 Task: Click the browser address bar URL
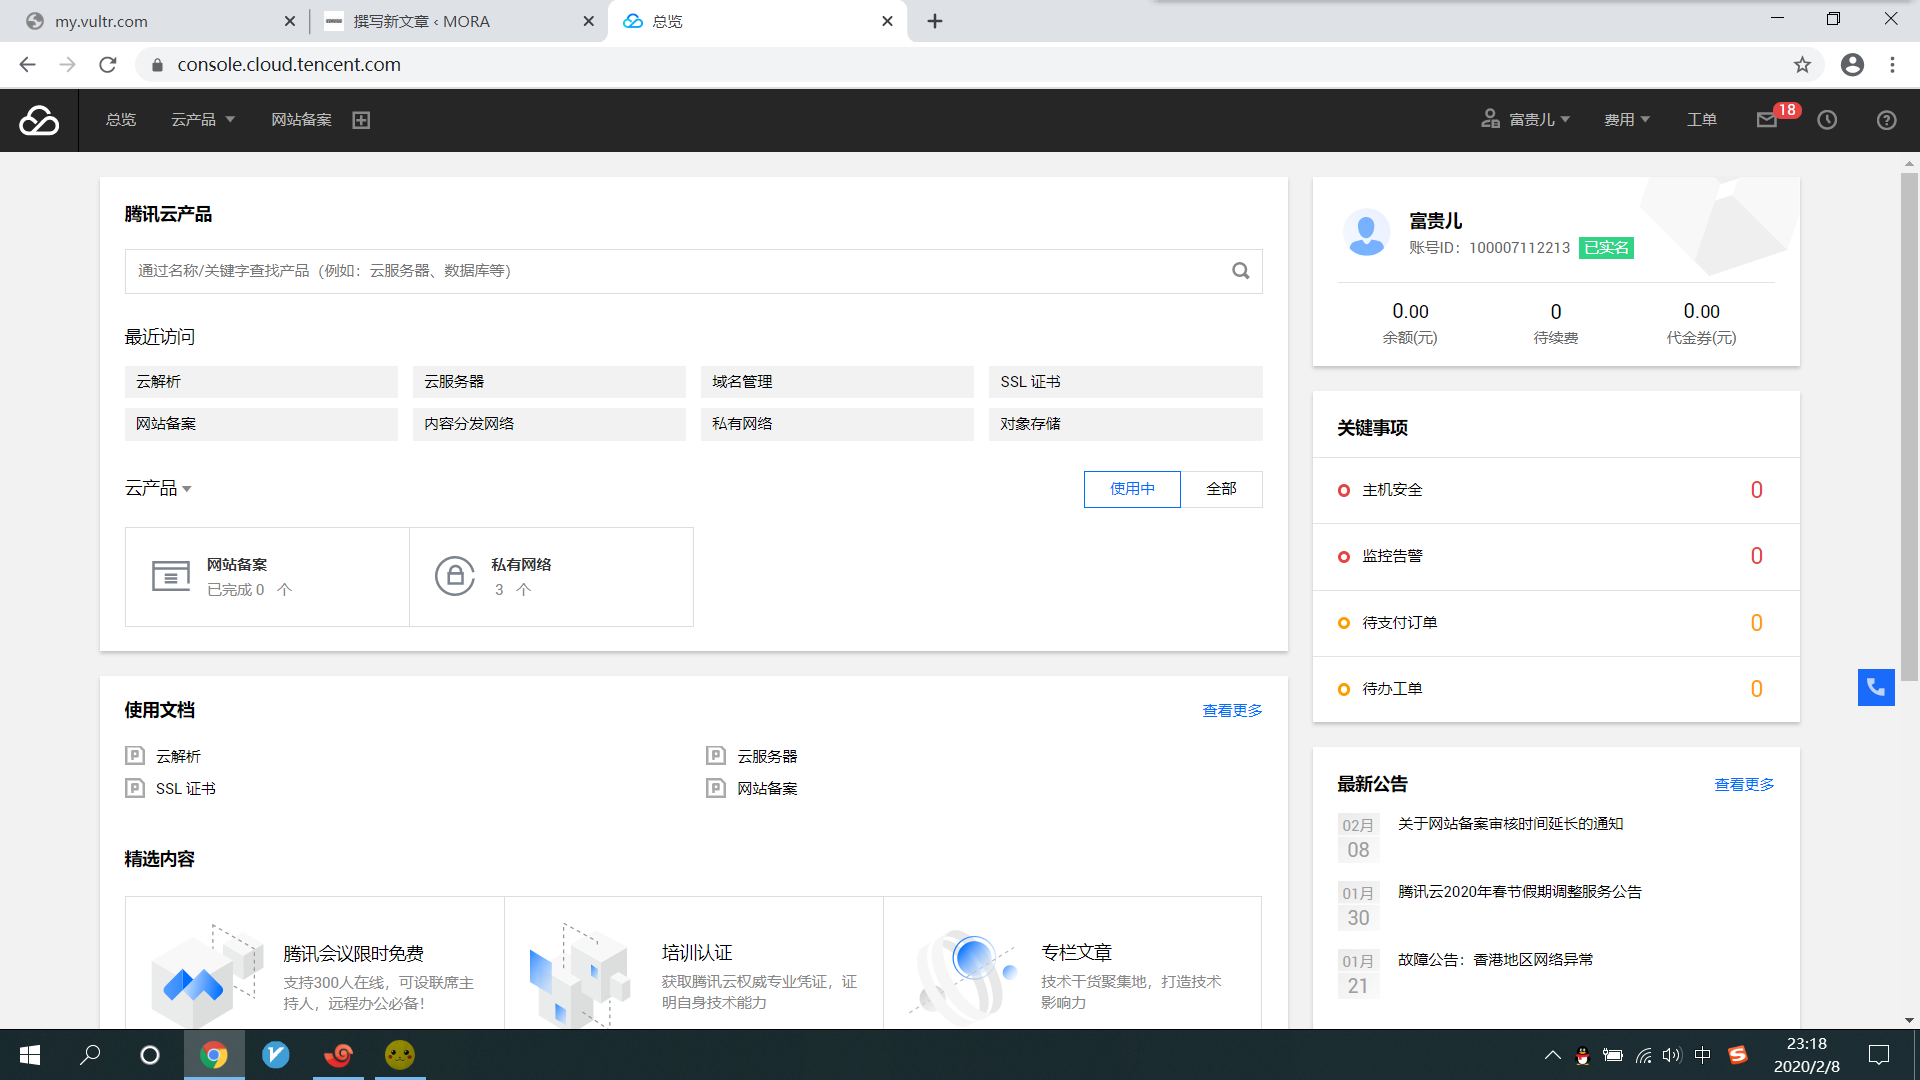click(289, 65)
